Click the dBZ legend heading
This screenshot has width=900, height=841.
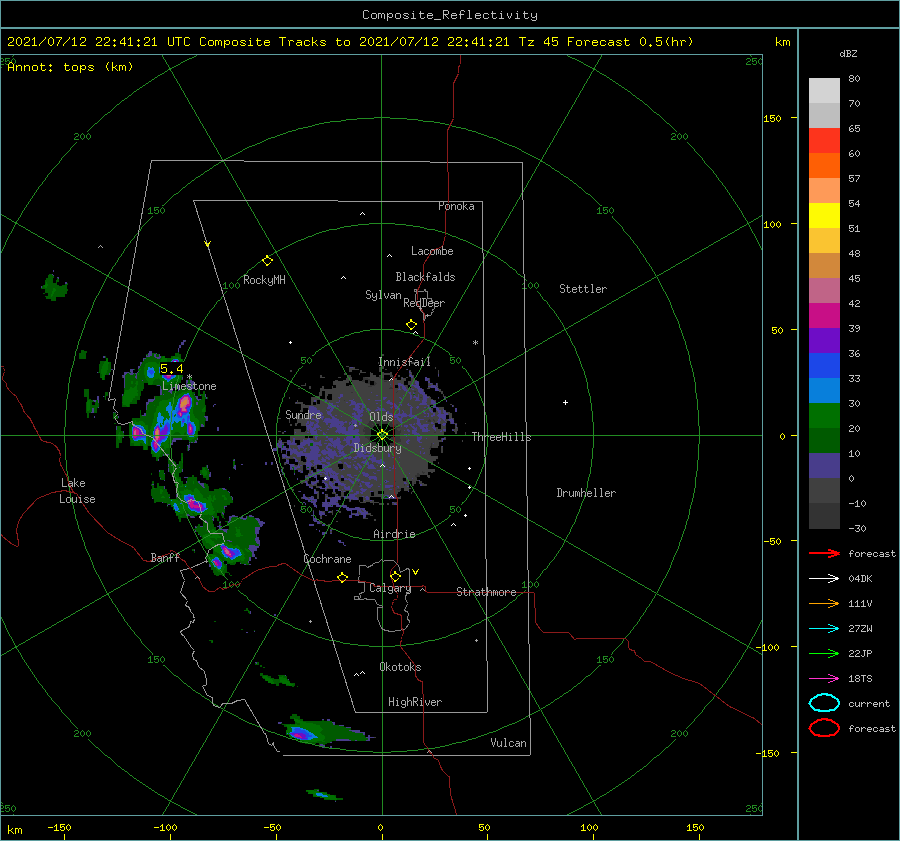[x=848, y=53]
